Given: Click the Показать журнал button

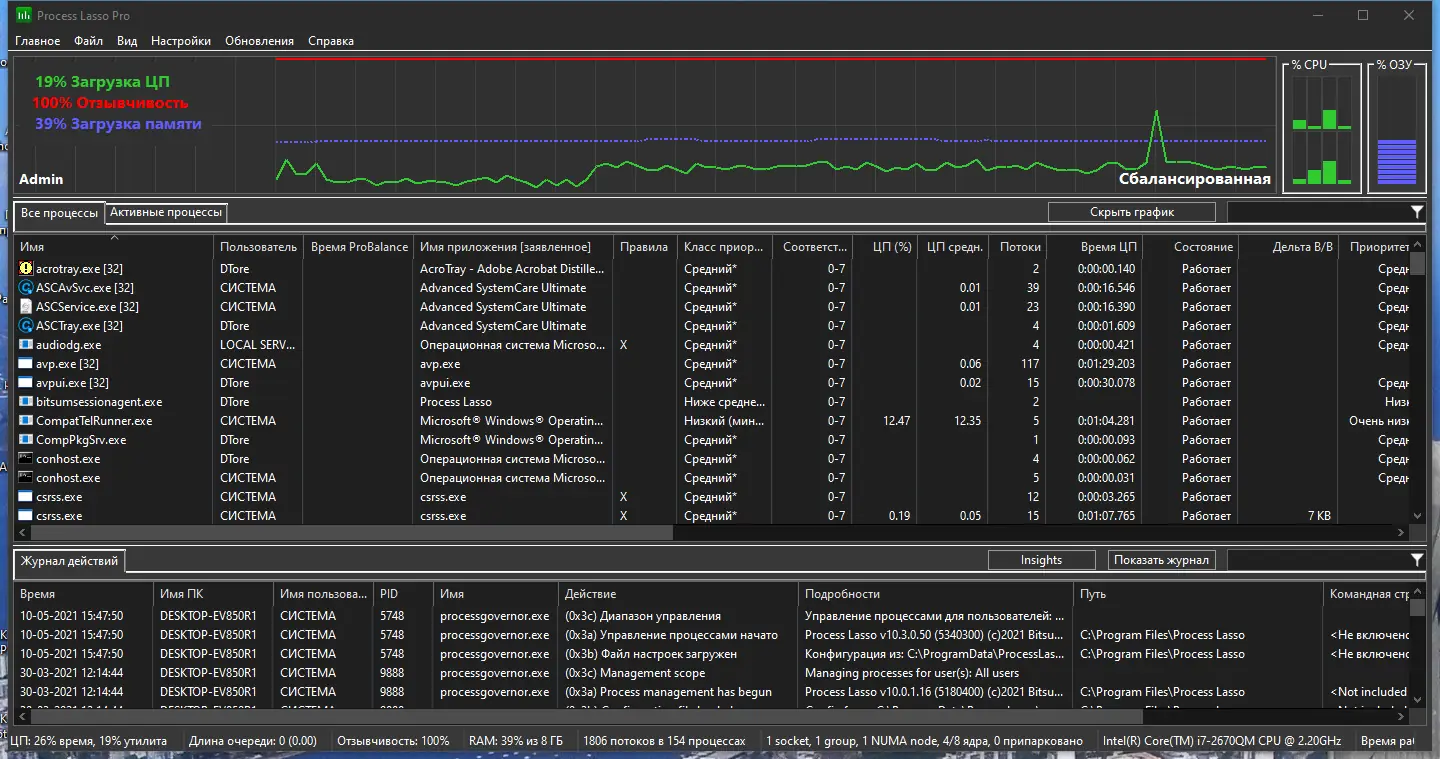Looking at the screenshot, I should pos(1161,560).
